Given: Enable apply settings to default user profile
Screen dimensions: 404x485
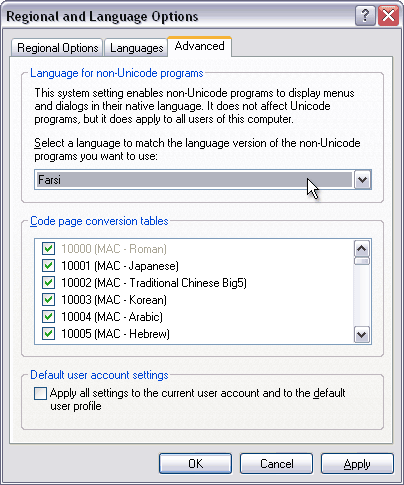Looking at the screenshot, I should point(40,393).
